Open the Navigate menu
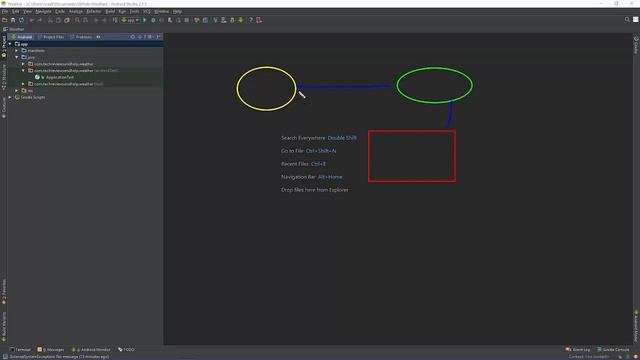640x360 pixels. click(43, 11)
